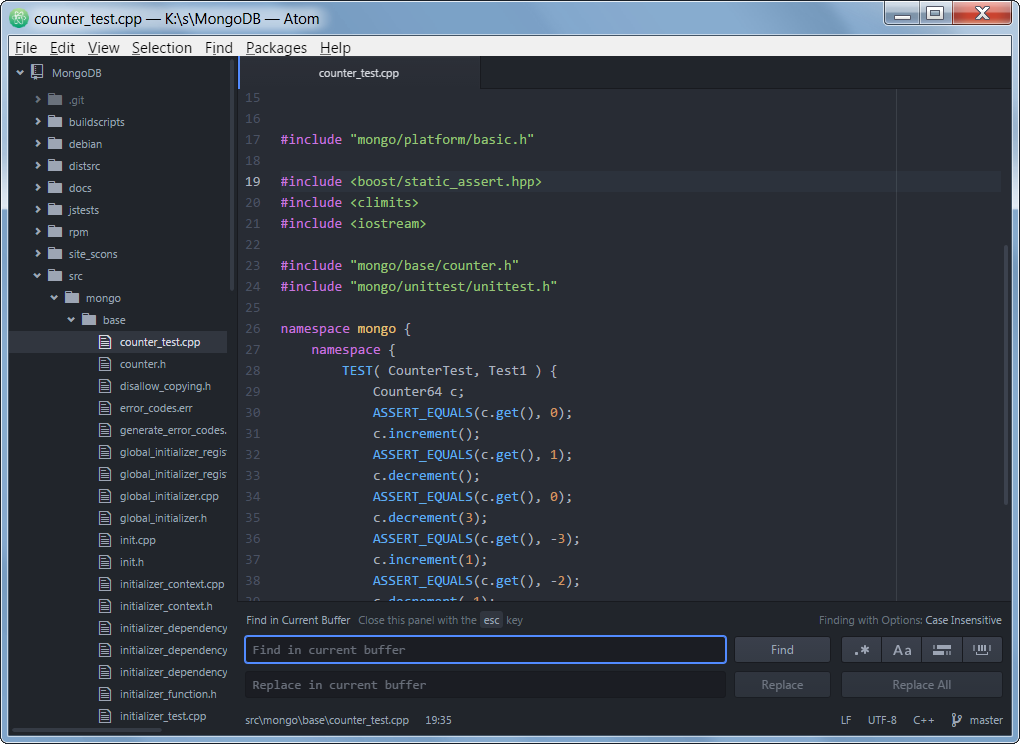
Task: Open the Find menu
Action: pyautogui.click(x=219, y=47)
